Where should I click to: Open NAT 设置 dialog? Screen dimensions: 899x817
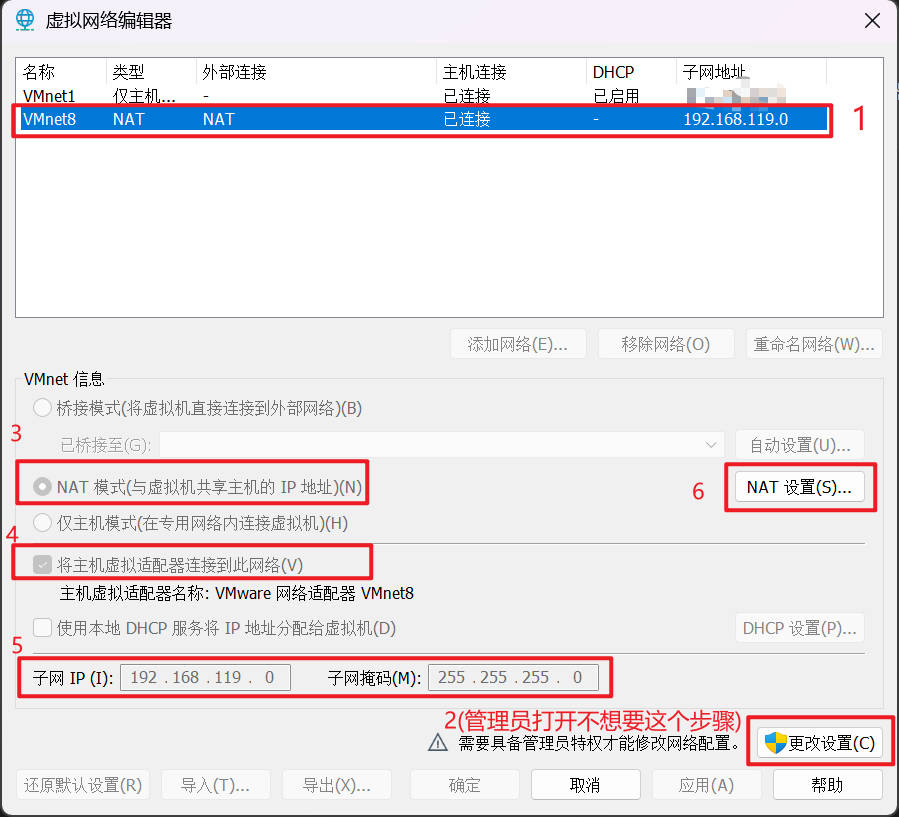[x=799, y=487]
